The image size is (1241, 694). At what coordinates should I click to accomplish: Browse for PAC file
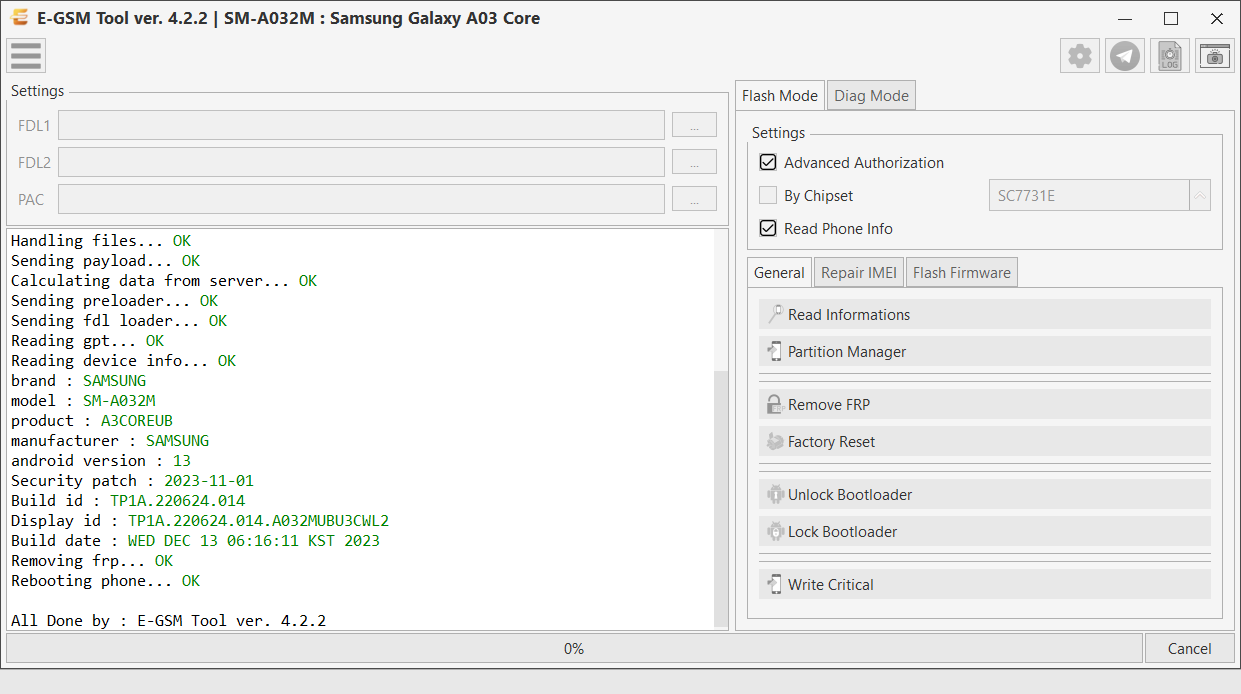point(694,199)
